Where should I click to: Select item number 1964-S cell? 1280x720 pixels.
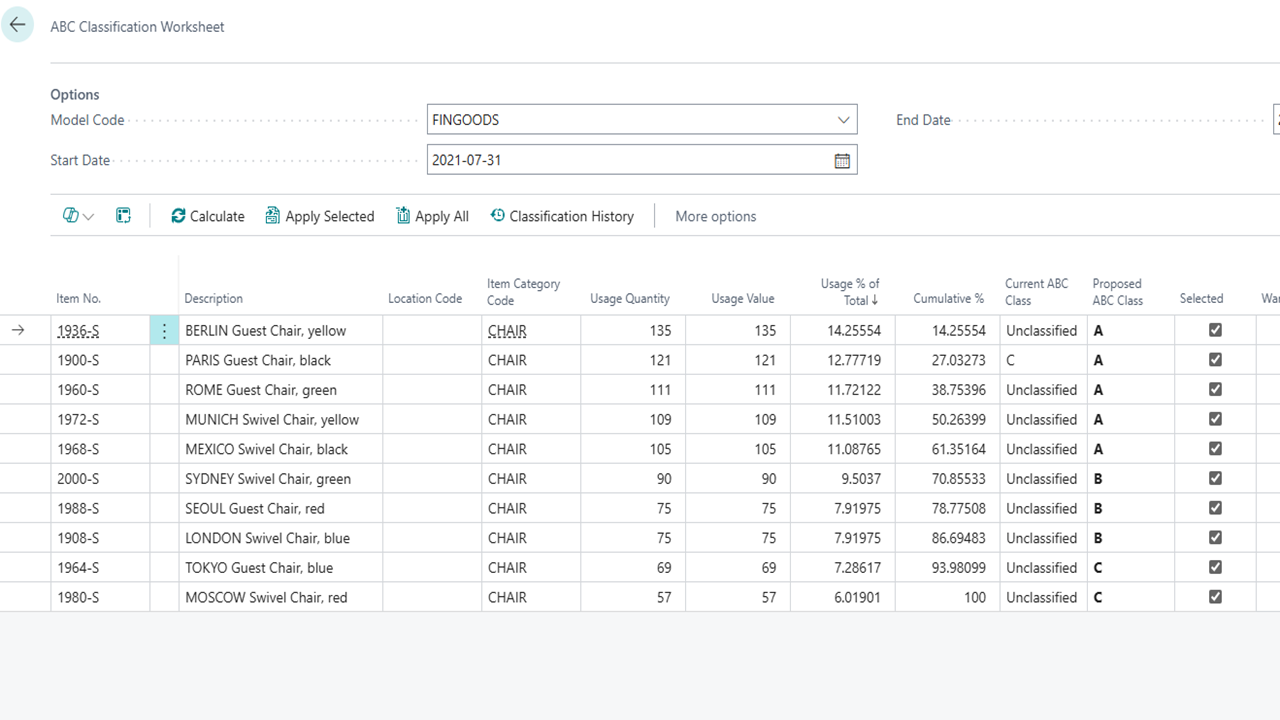pyautogui.click(x=78, y=568)
